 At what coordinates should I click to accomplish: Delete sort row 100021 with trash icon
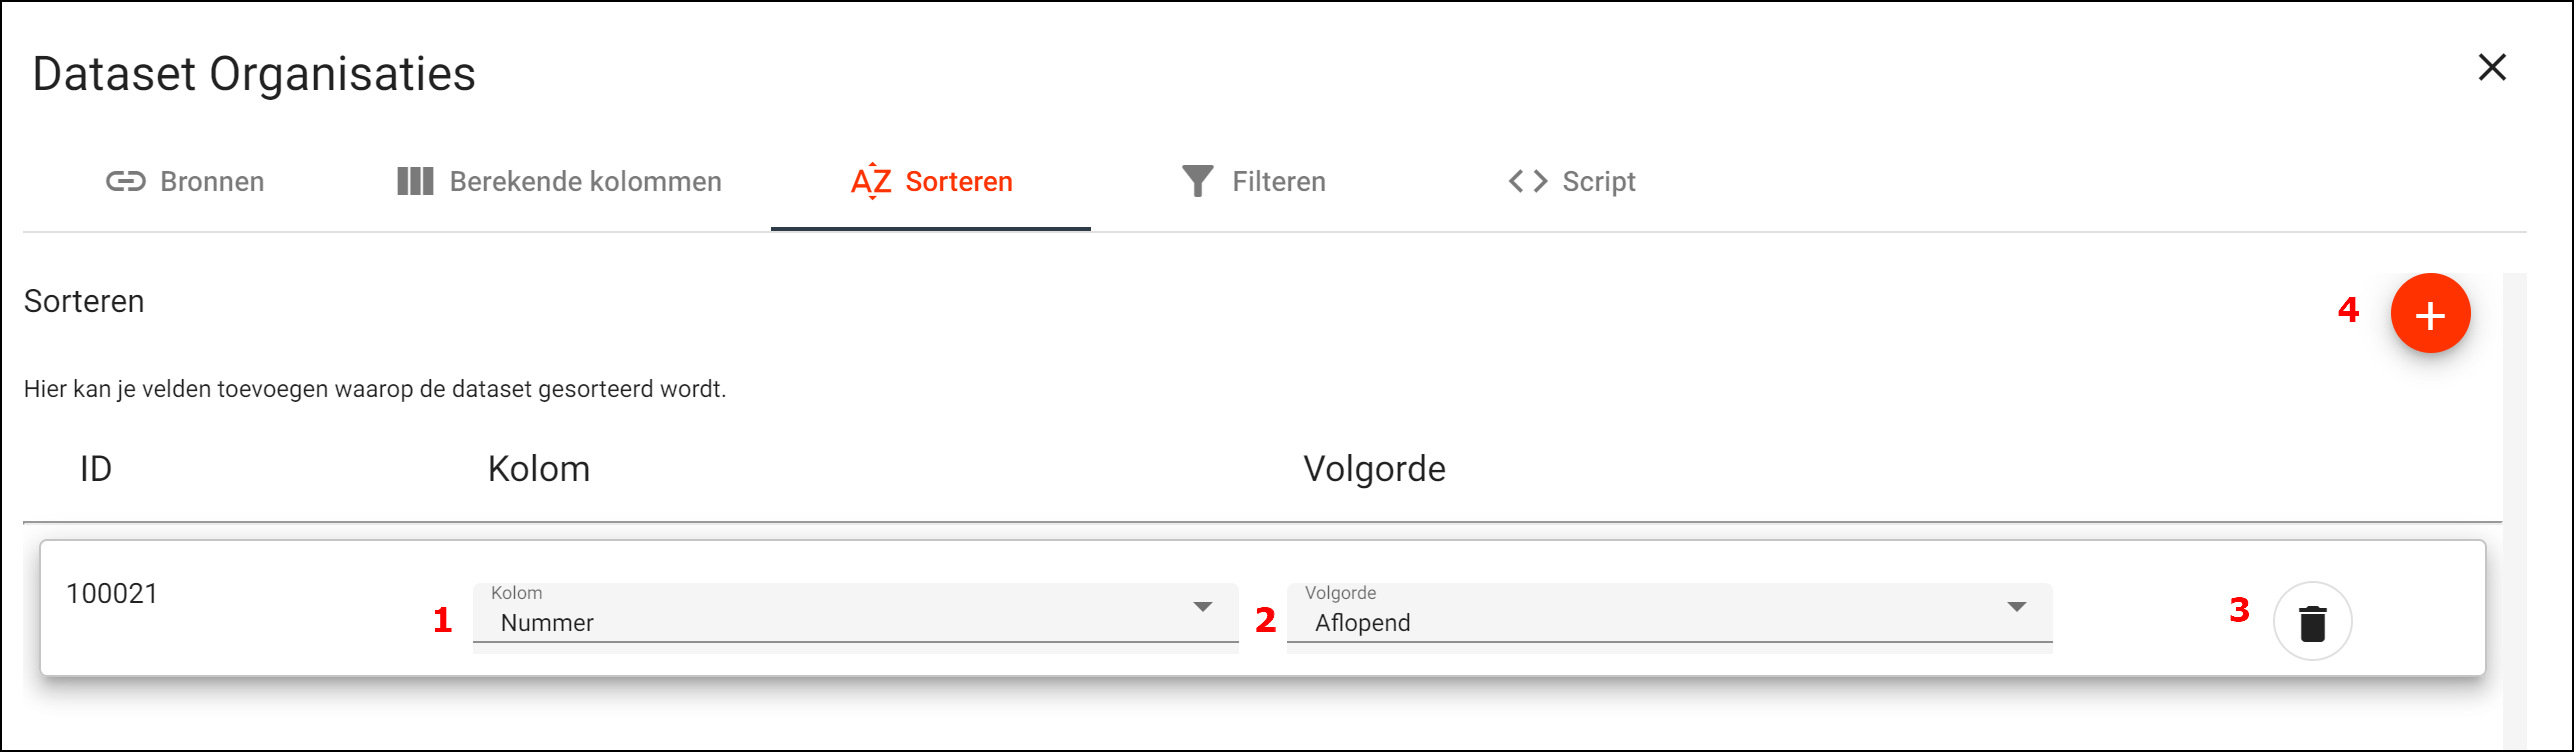(x=2312, y=622)
